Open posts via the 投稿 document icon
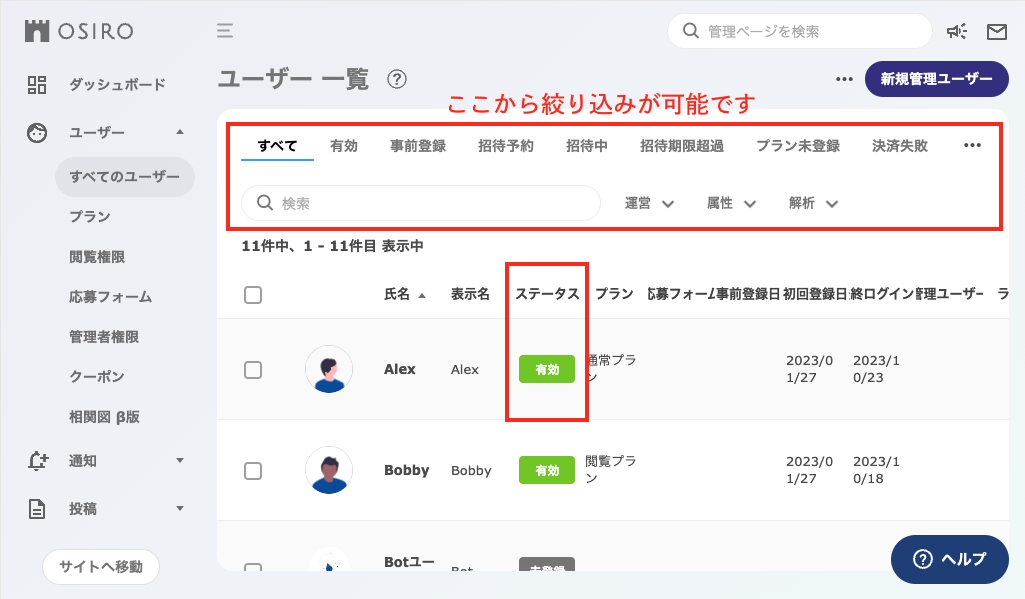 [x=37, y=509]
